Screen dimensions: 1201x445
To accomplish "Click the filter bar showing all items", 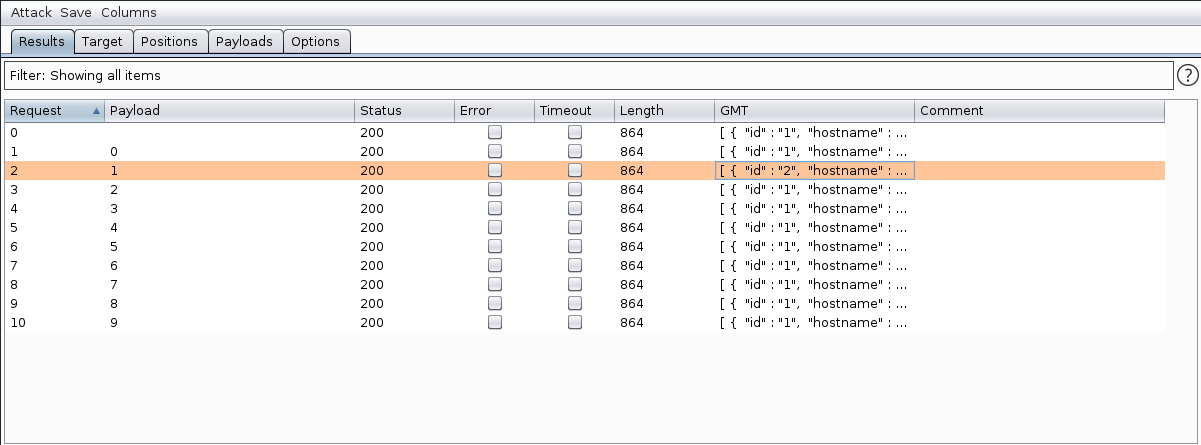I will tap(587, 75).
